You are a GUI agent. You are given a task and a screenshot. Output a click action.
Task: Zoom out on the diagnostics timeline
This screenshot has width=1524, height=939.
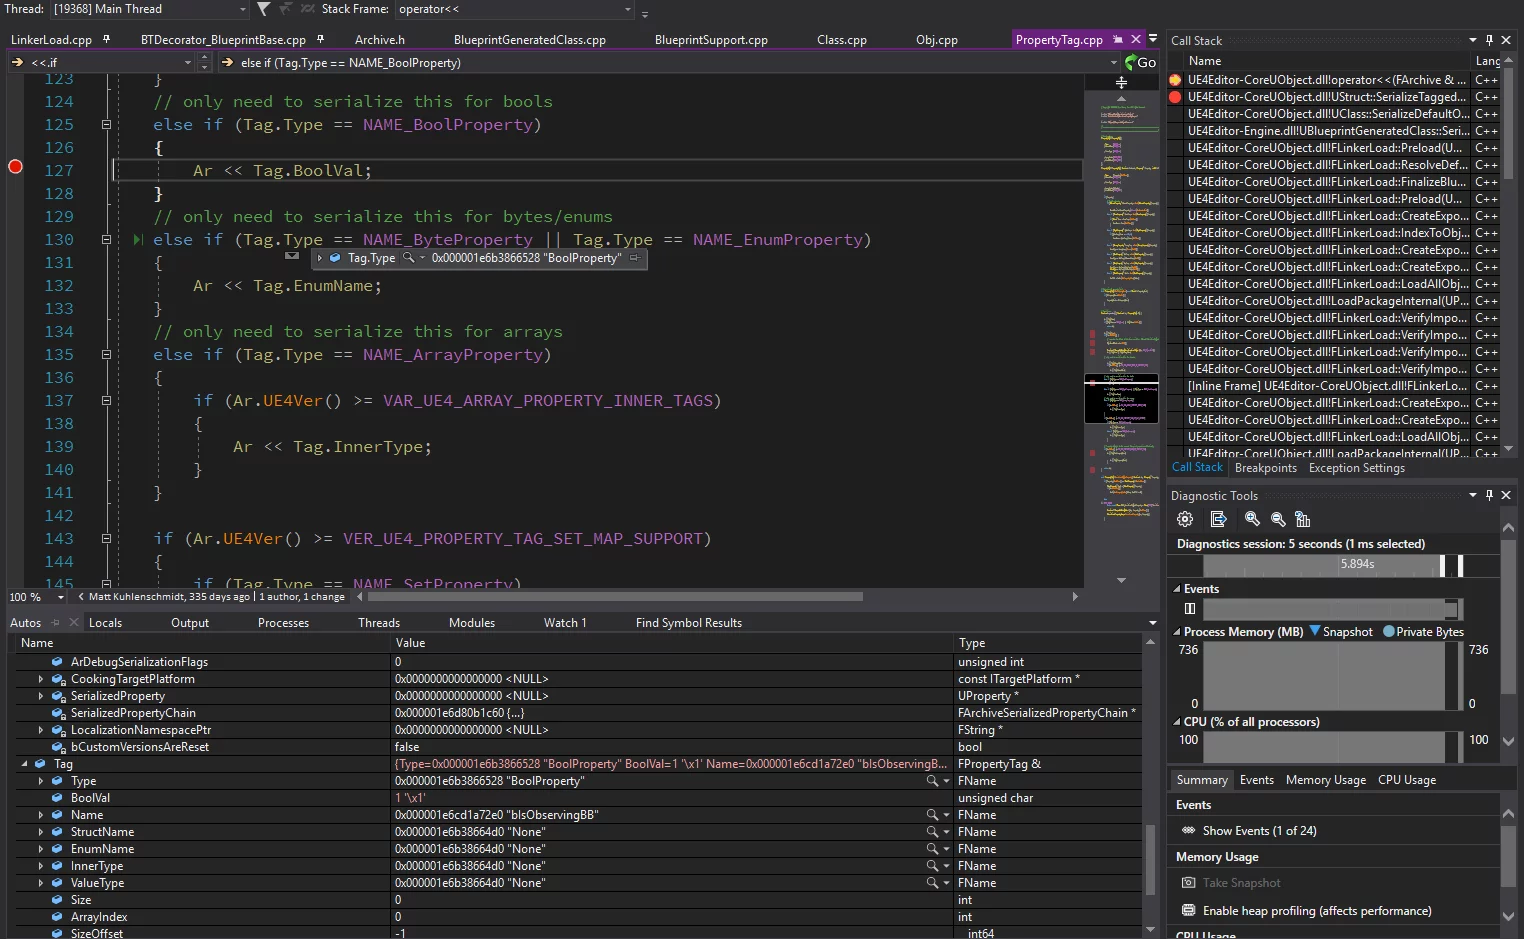[1278, 519]
